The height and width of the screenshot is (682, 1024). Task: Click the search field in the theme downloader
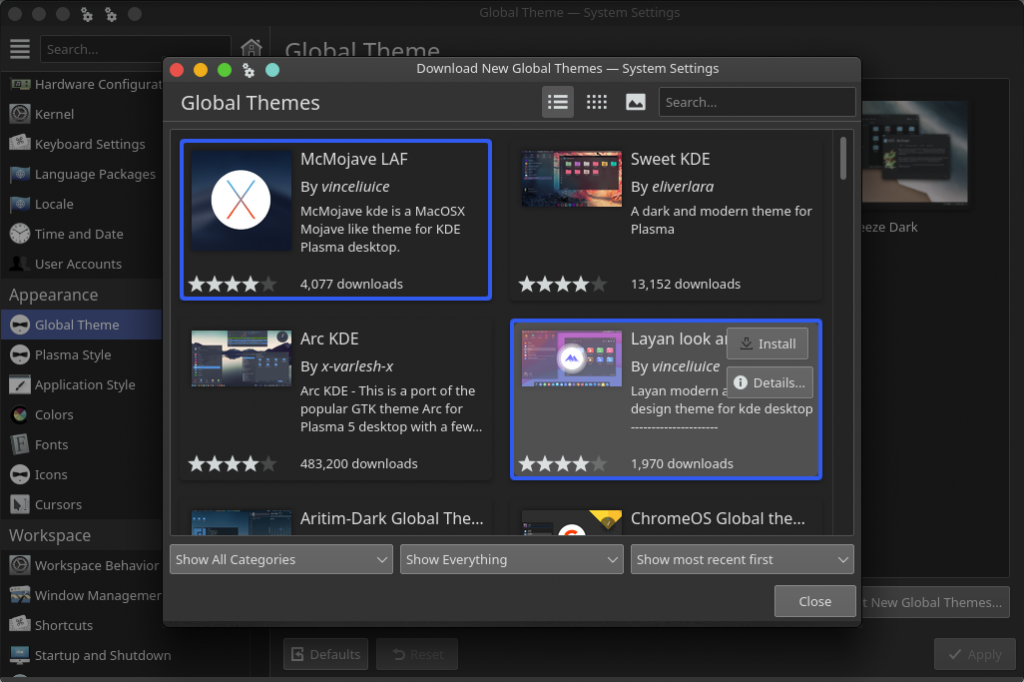pyautogui.click(x=756, y=101)
